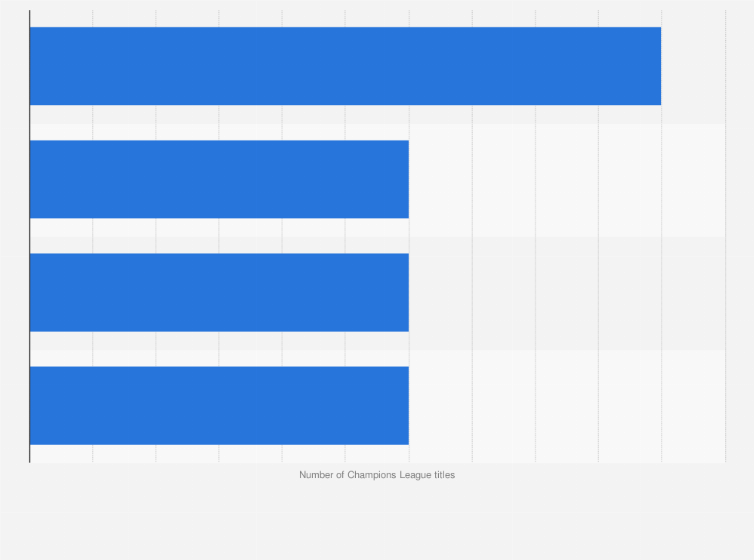Click the bottom-most blue bar

click(x=219, y=406)
